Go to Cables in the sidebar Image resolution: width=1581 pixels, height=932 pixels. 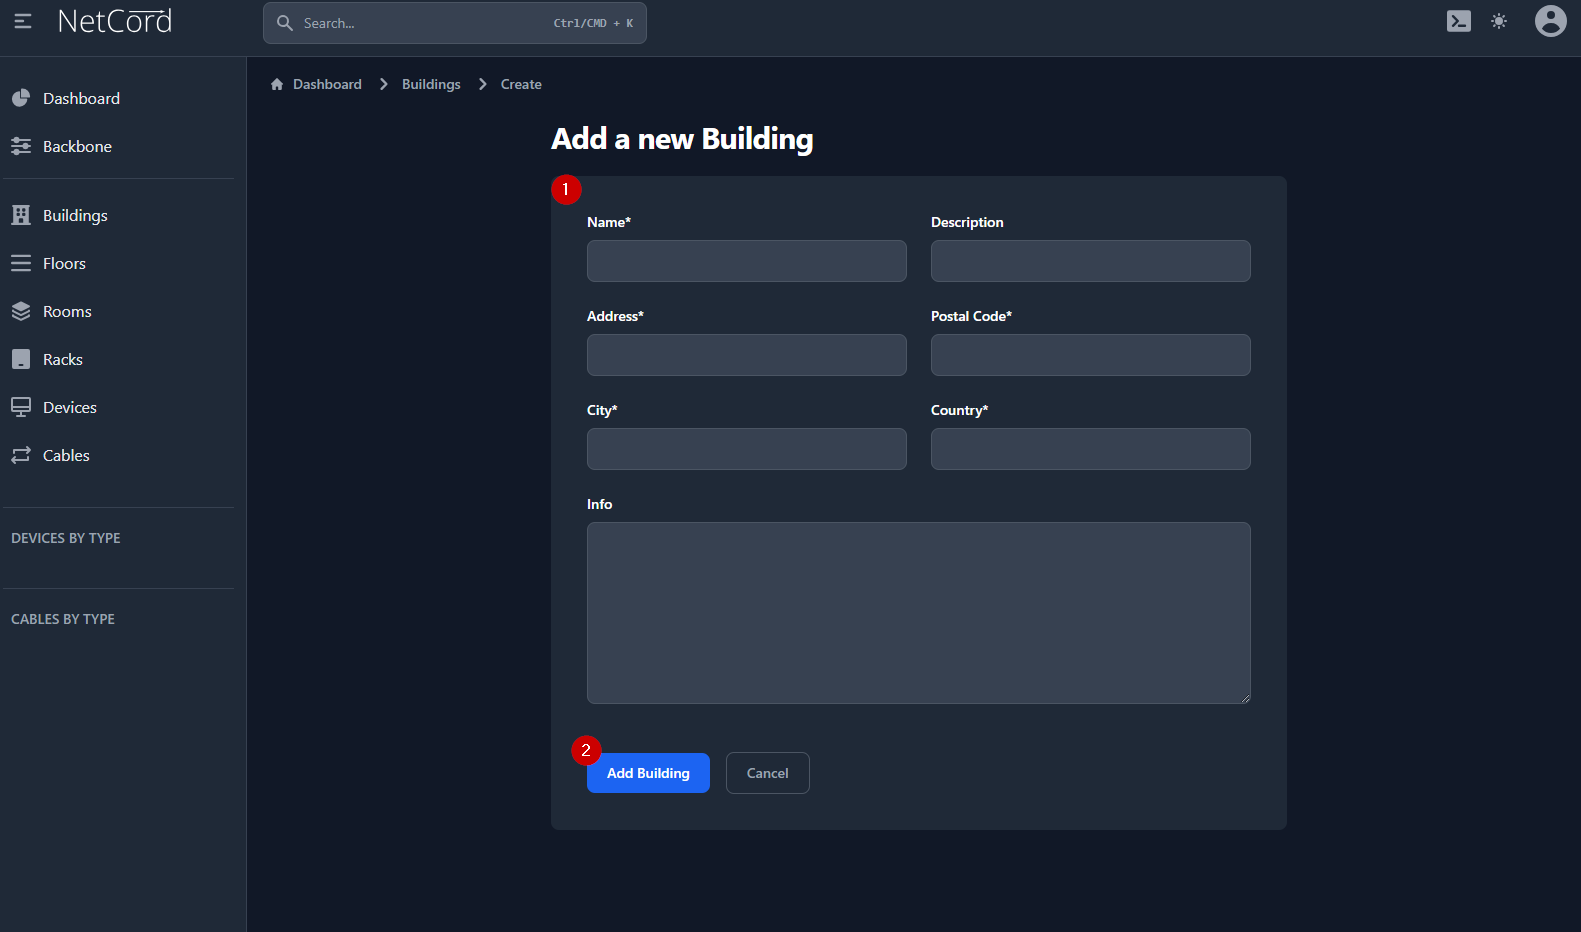(x=66, y=455)
